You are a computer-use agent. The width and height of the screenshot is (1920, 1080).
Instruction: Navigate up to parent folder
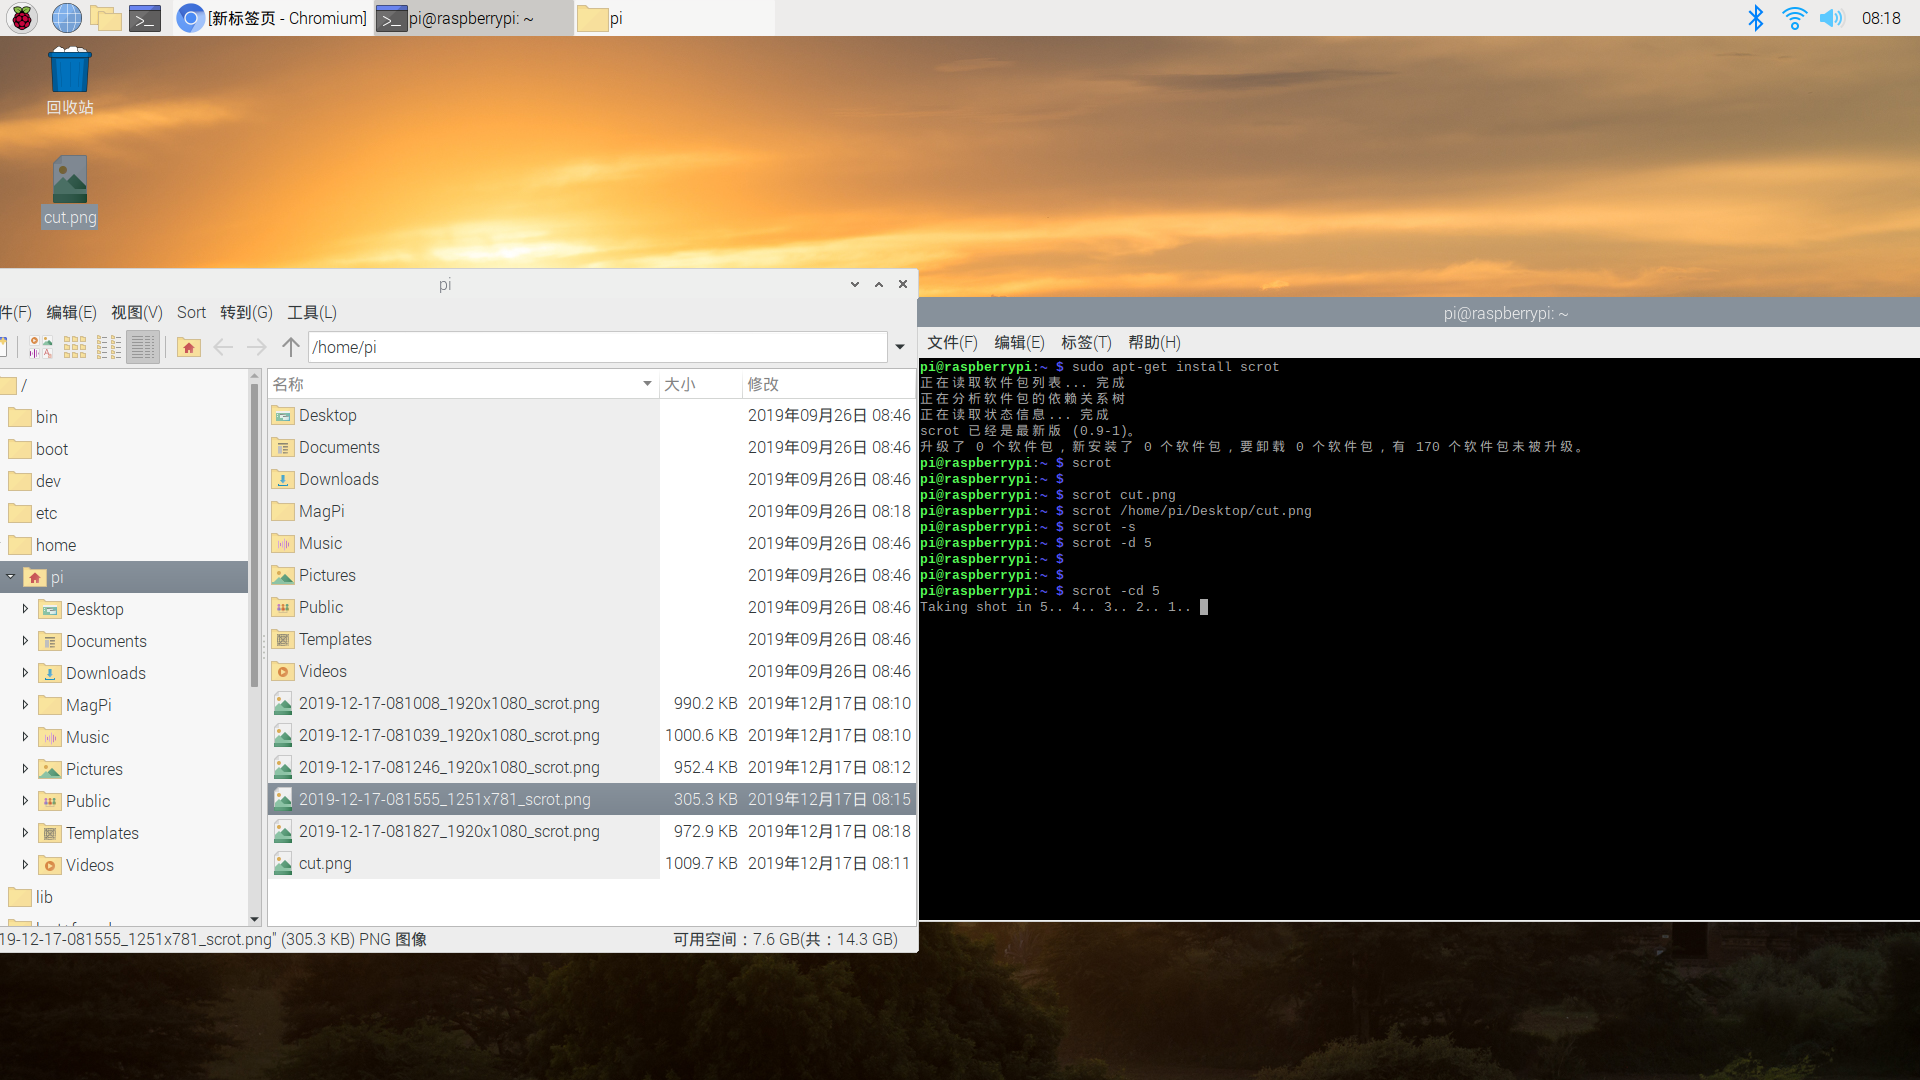click(x=291, y=347)
